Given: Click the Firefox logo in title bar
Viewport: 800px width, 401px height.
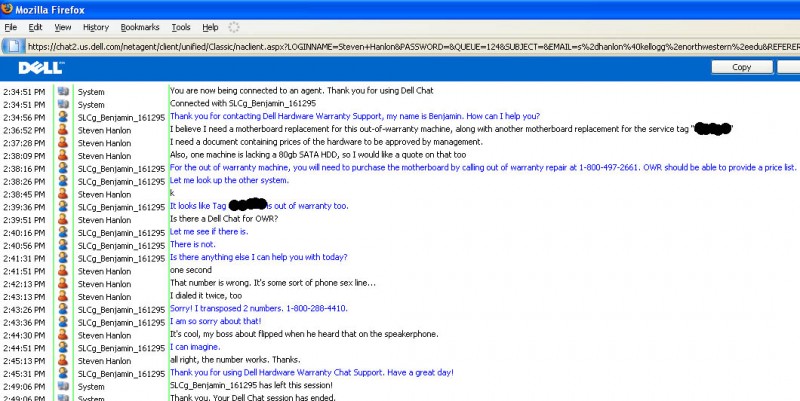Looking at the screenshot, I should [x=7, y=9].
